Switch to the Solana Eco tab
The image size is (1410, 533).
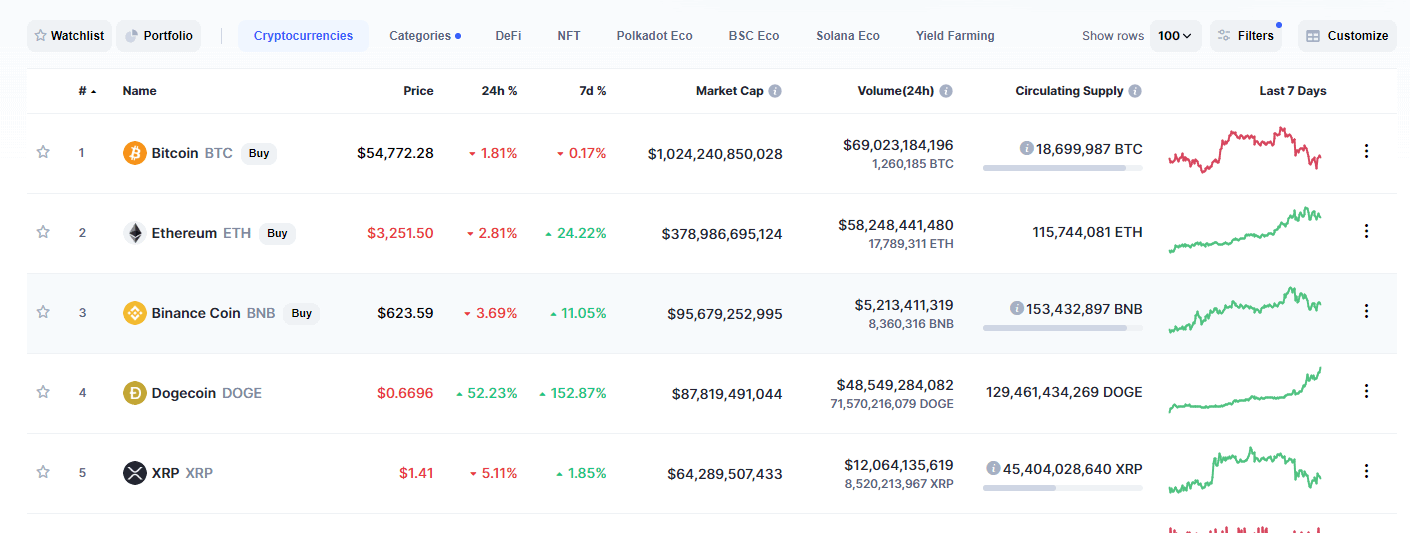pyautogui.click(x=848, y=36)
